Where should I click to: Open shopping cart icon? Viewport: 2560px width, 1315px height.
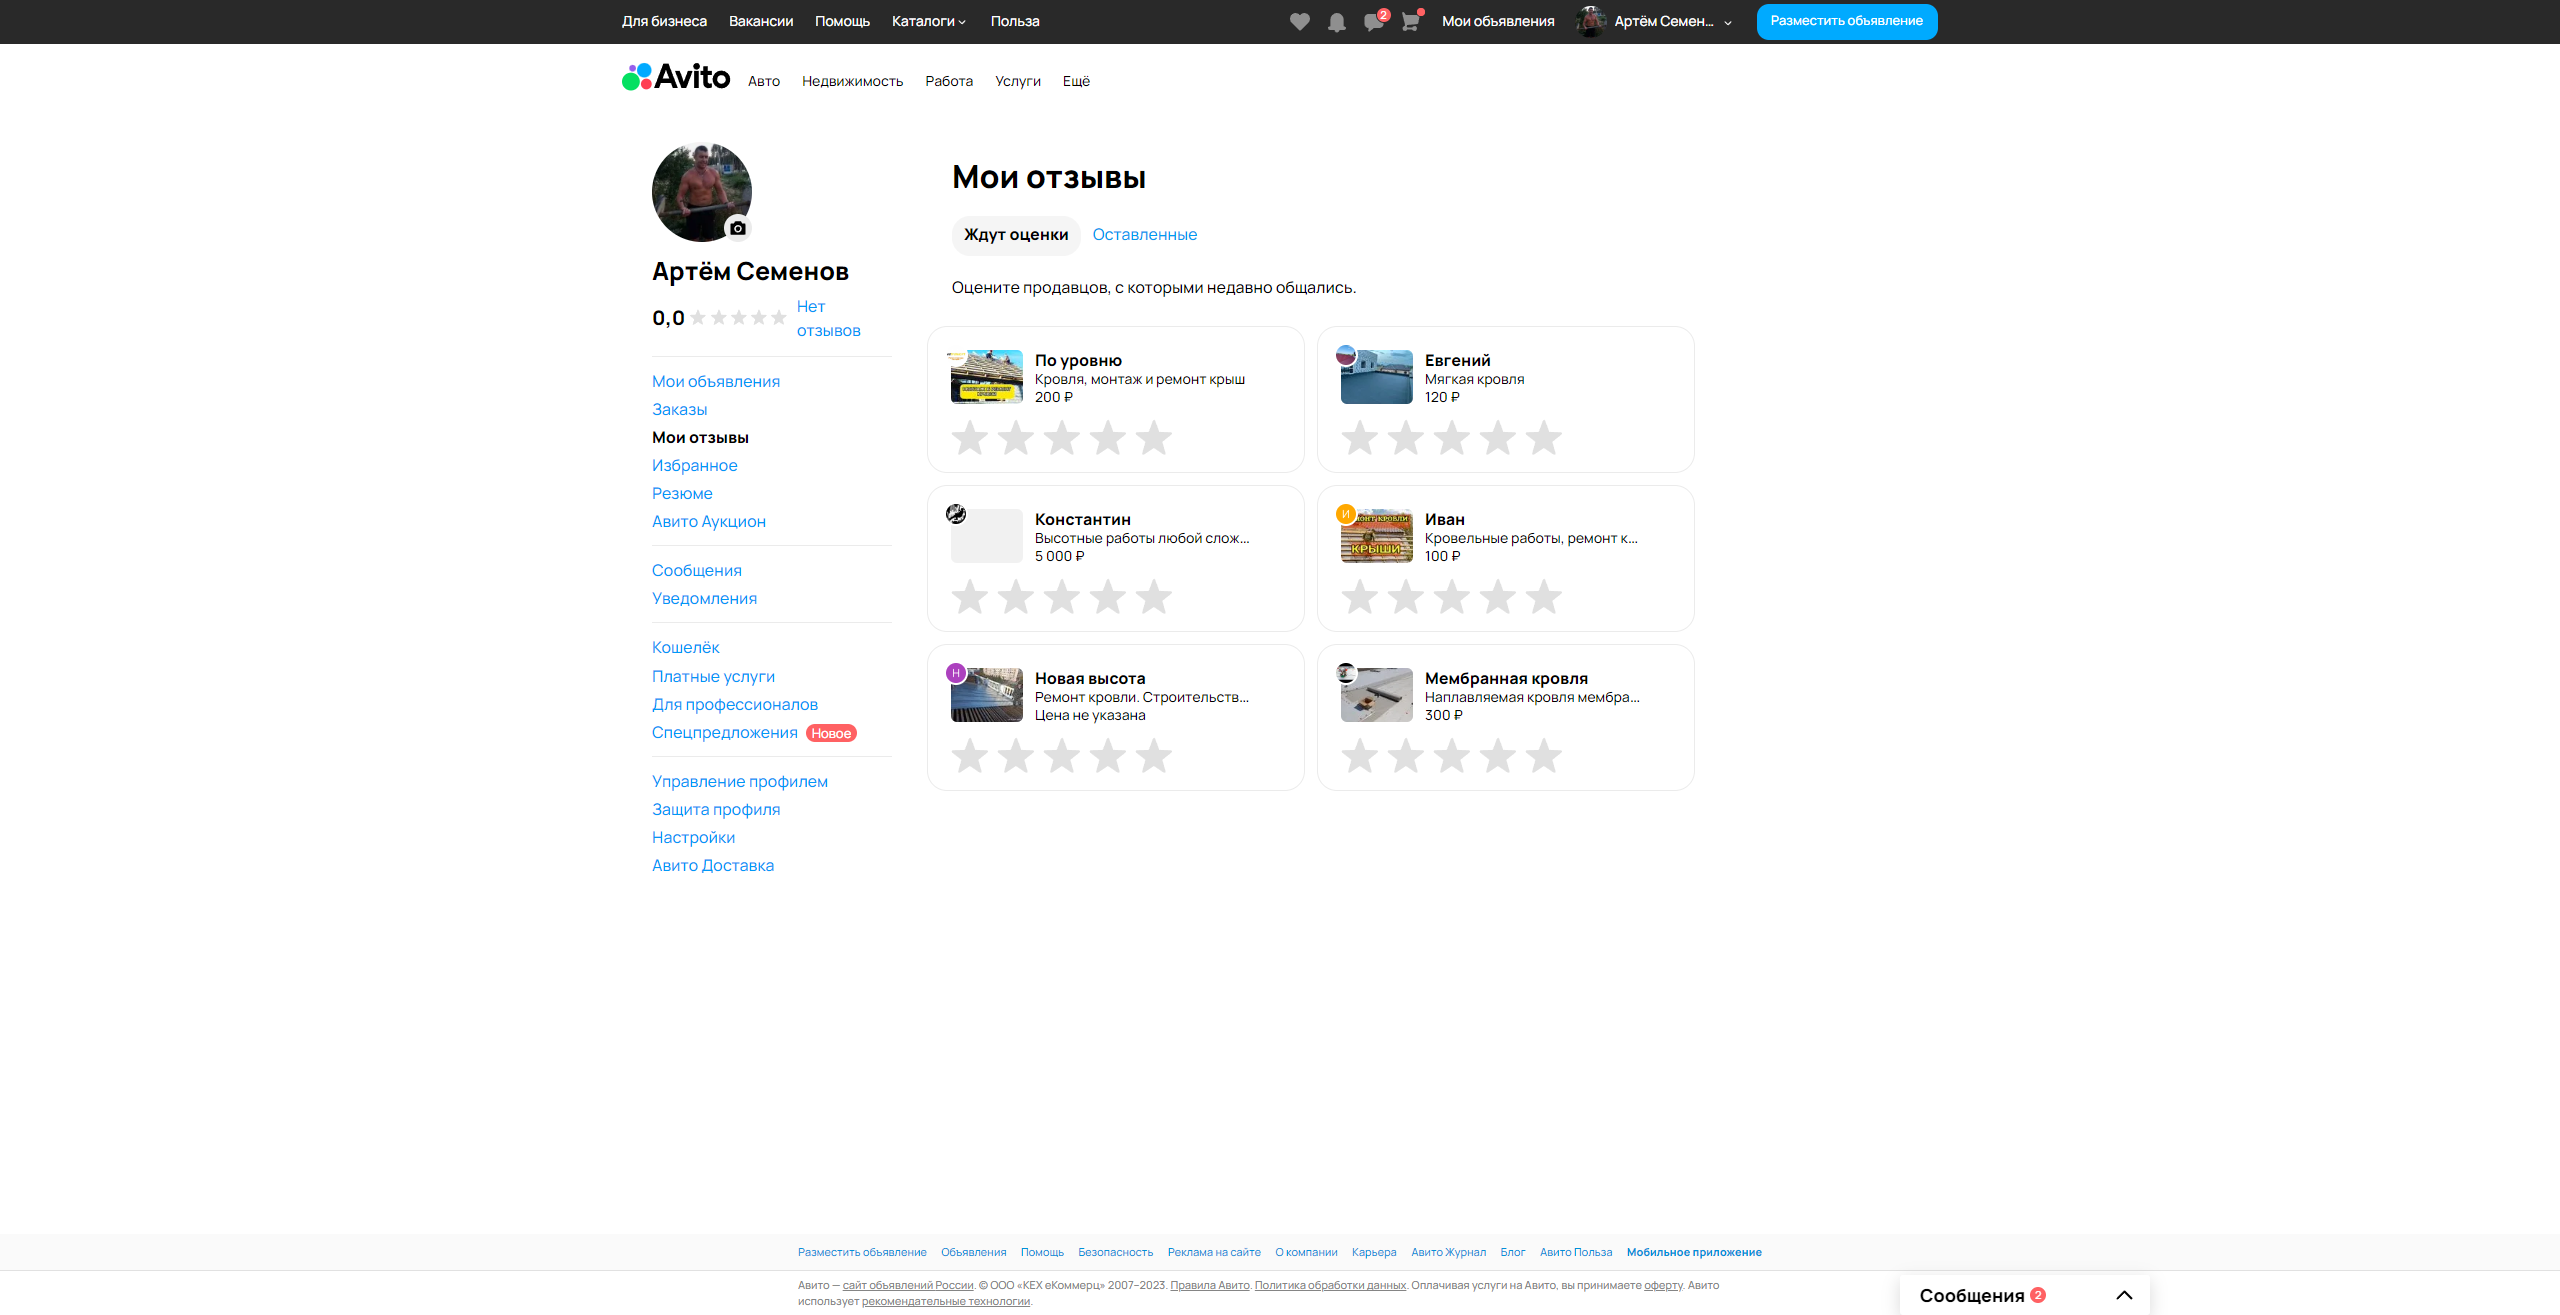click(1410, 22)
